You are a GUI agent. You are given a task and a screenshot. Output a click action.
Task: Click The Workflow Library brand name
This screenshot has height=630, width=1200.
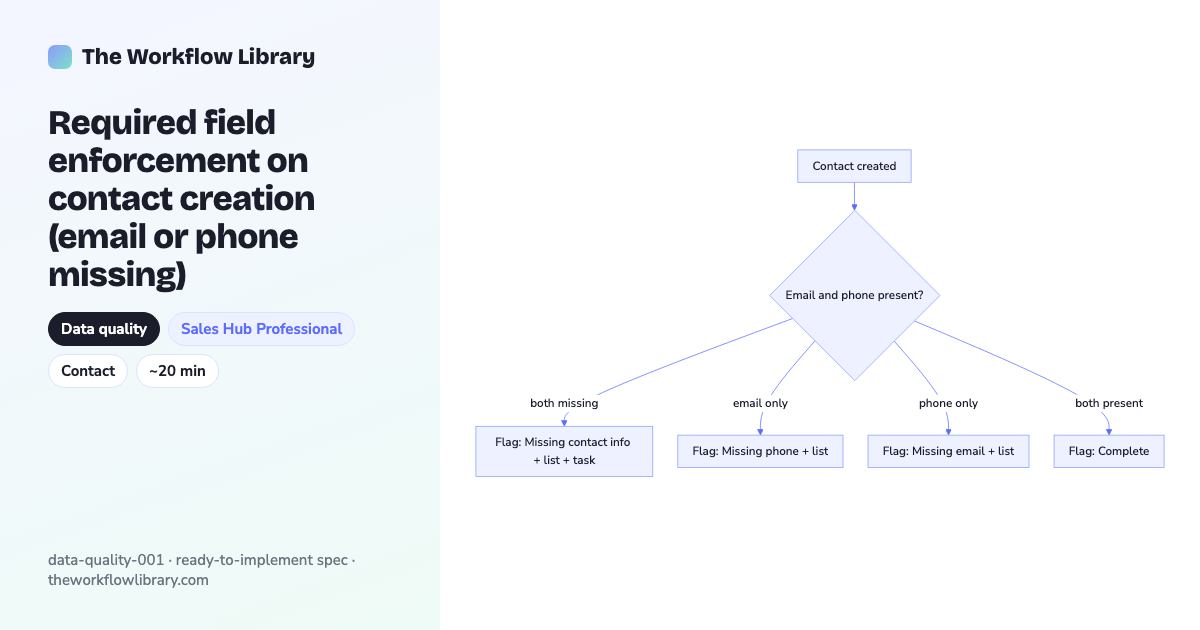(x=198, y=57)
